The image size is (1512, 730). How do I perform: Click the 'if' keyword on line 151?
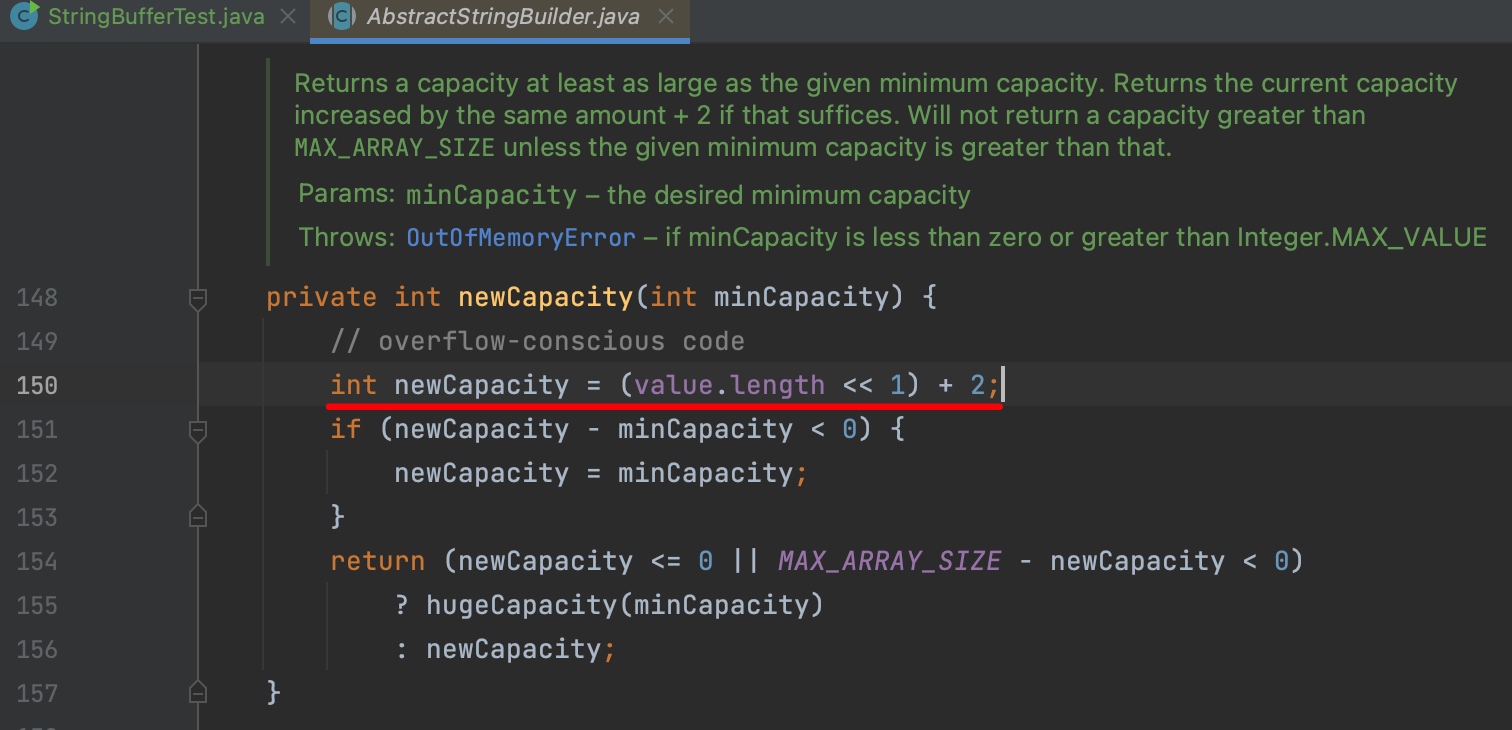pos(346,430)
